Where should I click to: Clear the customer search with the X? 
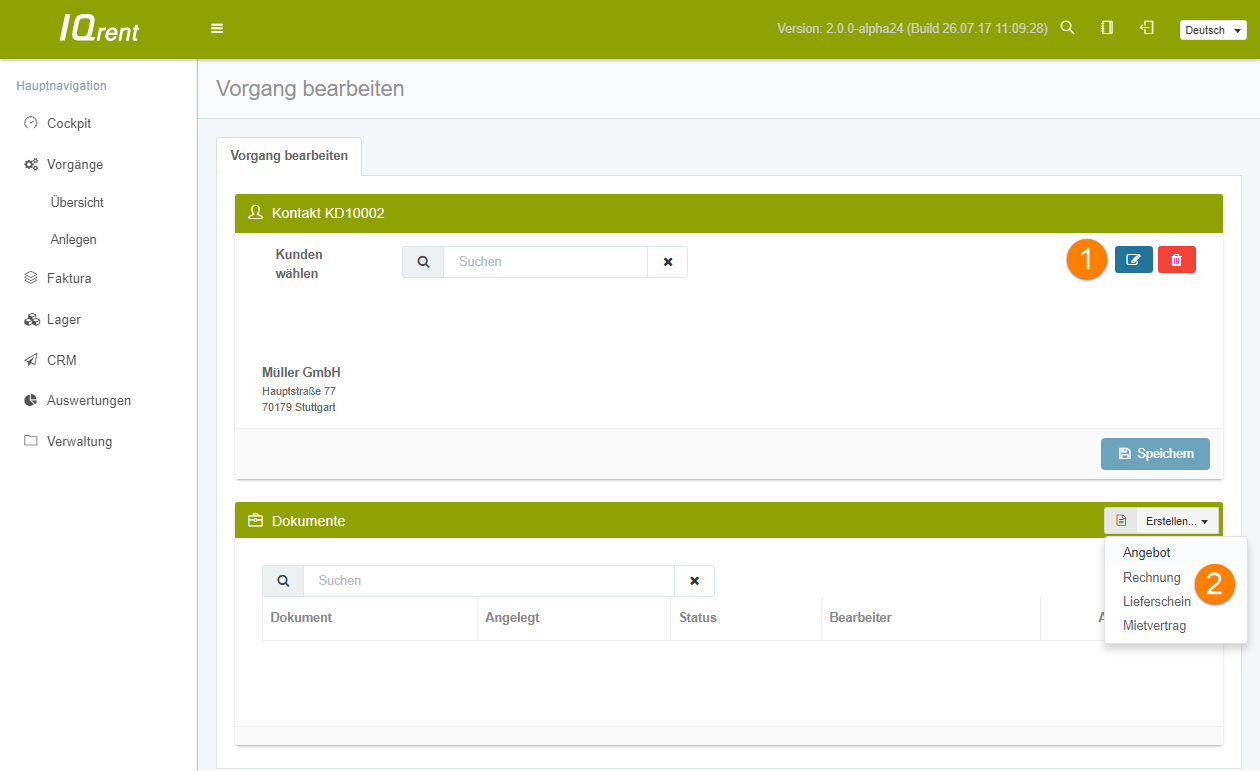click(x=668, y=262)
